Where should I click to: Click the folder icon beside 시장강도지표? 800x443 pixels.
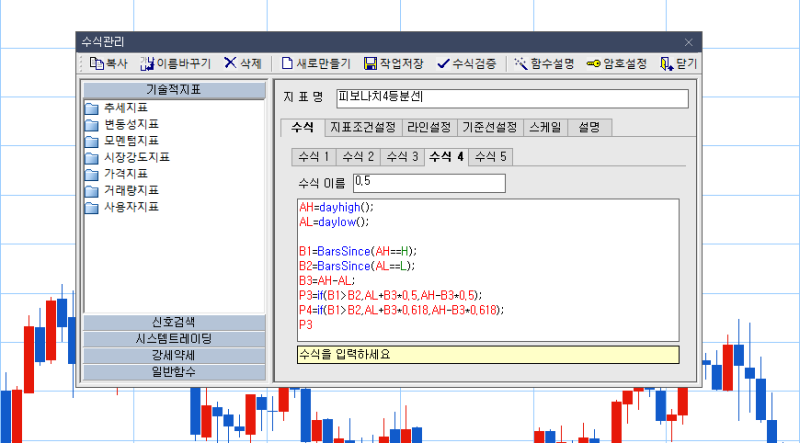(x=91, y=158)
